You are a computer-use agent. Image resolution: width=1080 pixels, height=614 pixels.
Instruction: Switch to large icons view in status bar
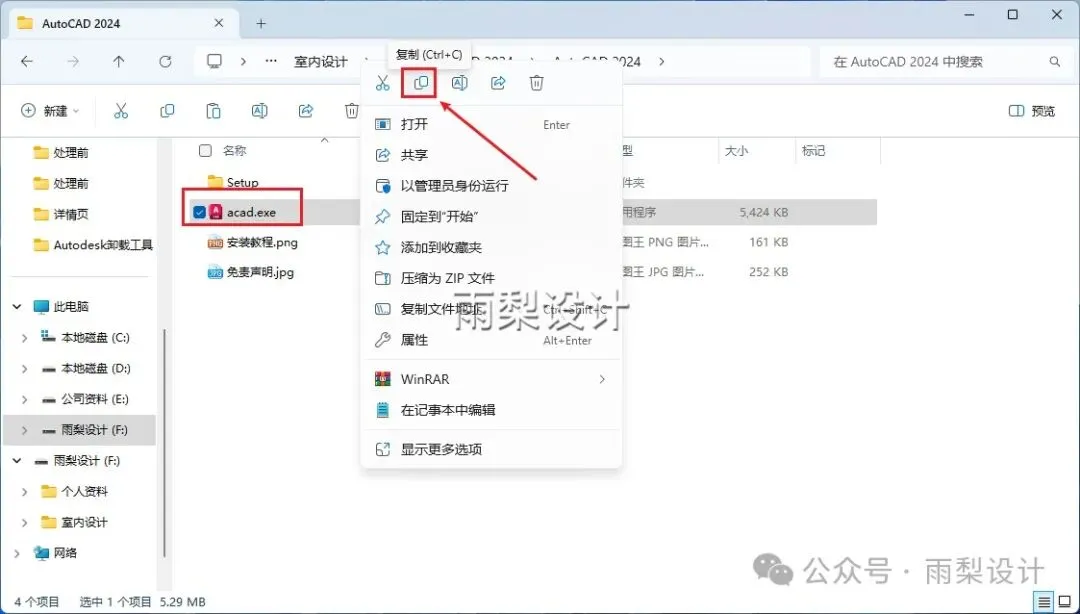pos(1064,602)
